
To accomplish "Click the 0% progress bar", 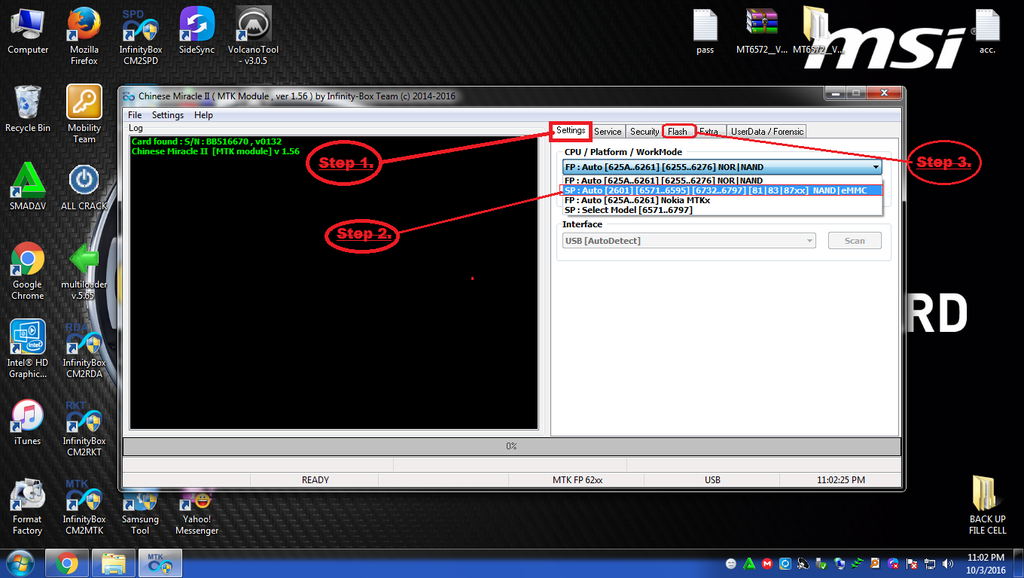I will tap(511, 446).
